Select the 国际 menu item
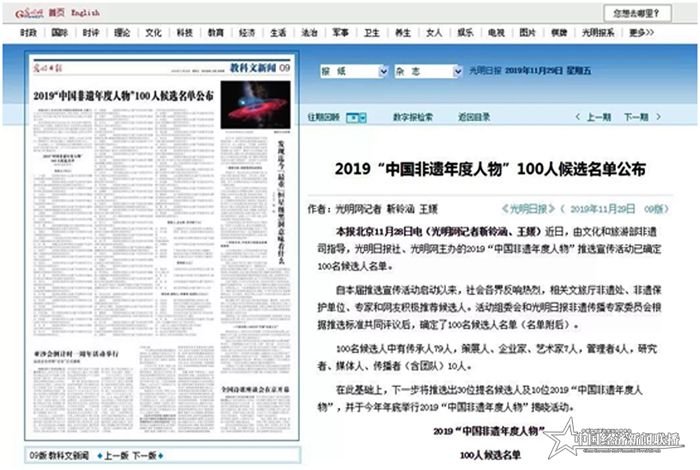The width and height of the screenshot is (700, 470). [60, 33]
